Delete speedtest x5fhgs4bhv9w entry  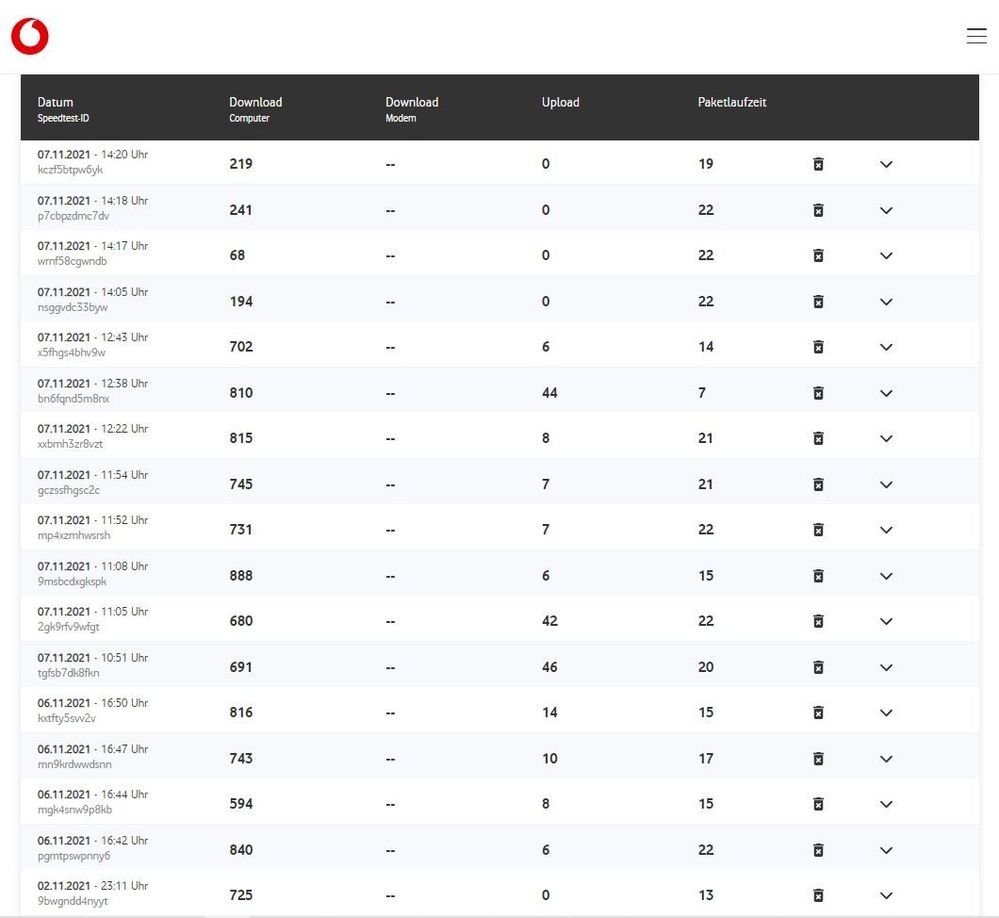pos(819,347)
